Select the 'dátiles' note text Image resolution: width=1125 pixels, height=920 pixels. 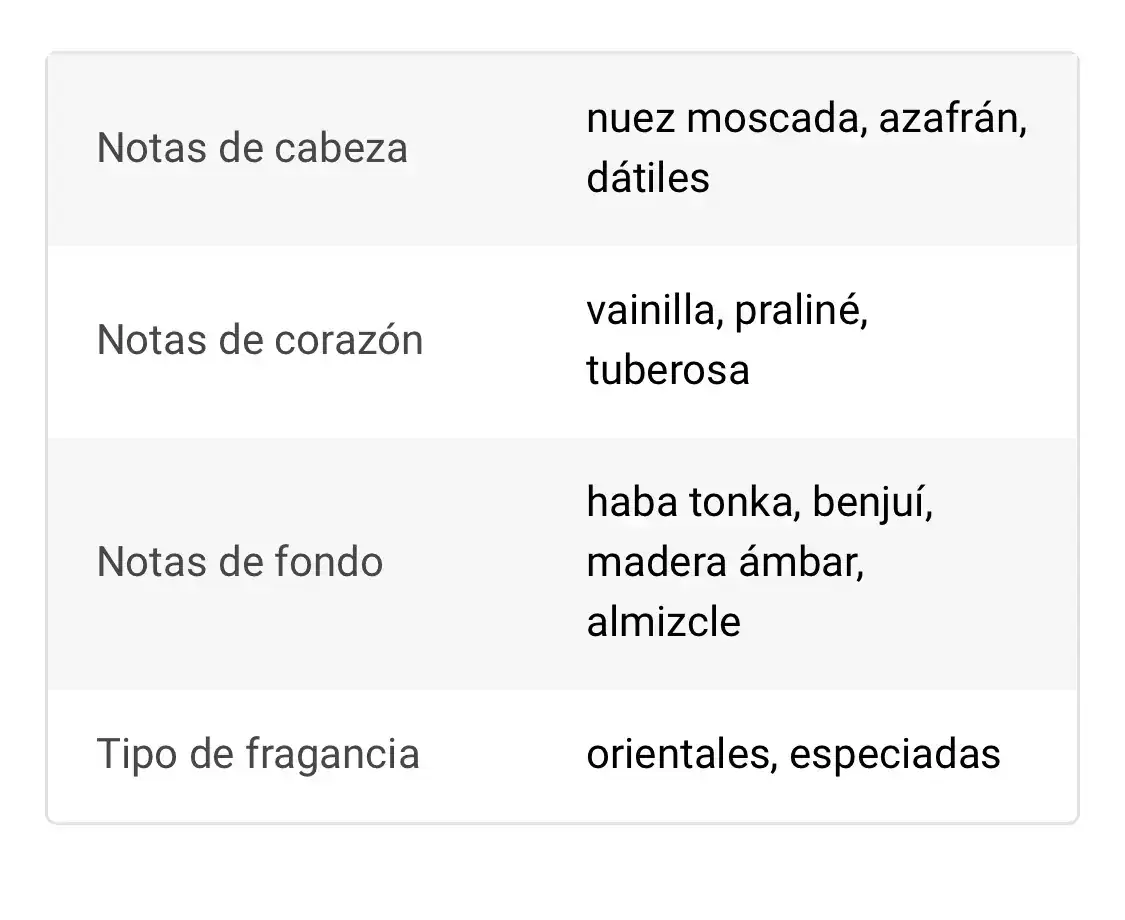click(x=648, y=179)
